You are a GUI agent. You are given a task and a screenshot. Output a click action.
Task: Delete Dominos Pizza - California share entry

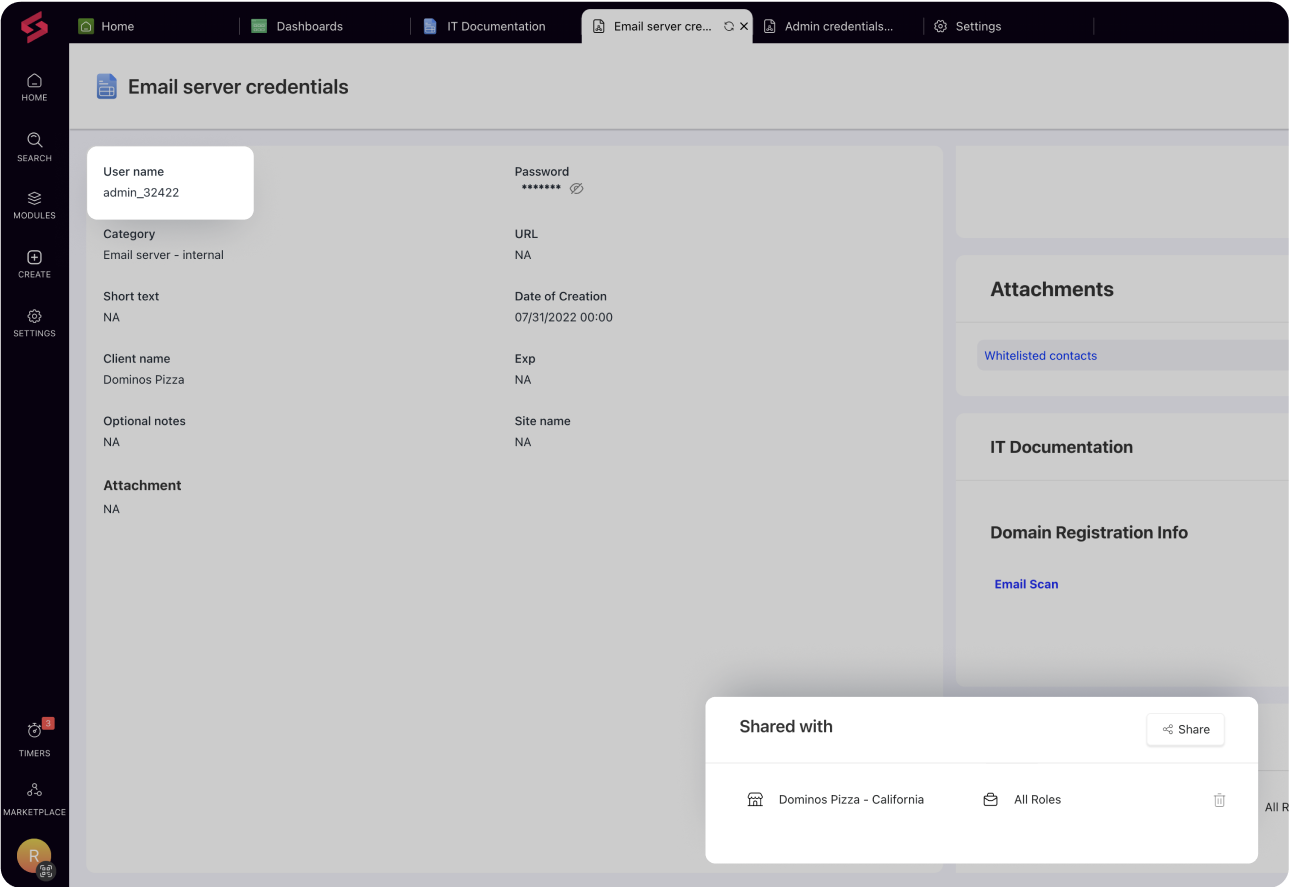tap(1219, 800)
